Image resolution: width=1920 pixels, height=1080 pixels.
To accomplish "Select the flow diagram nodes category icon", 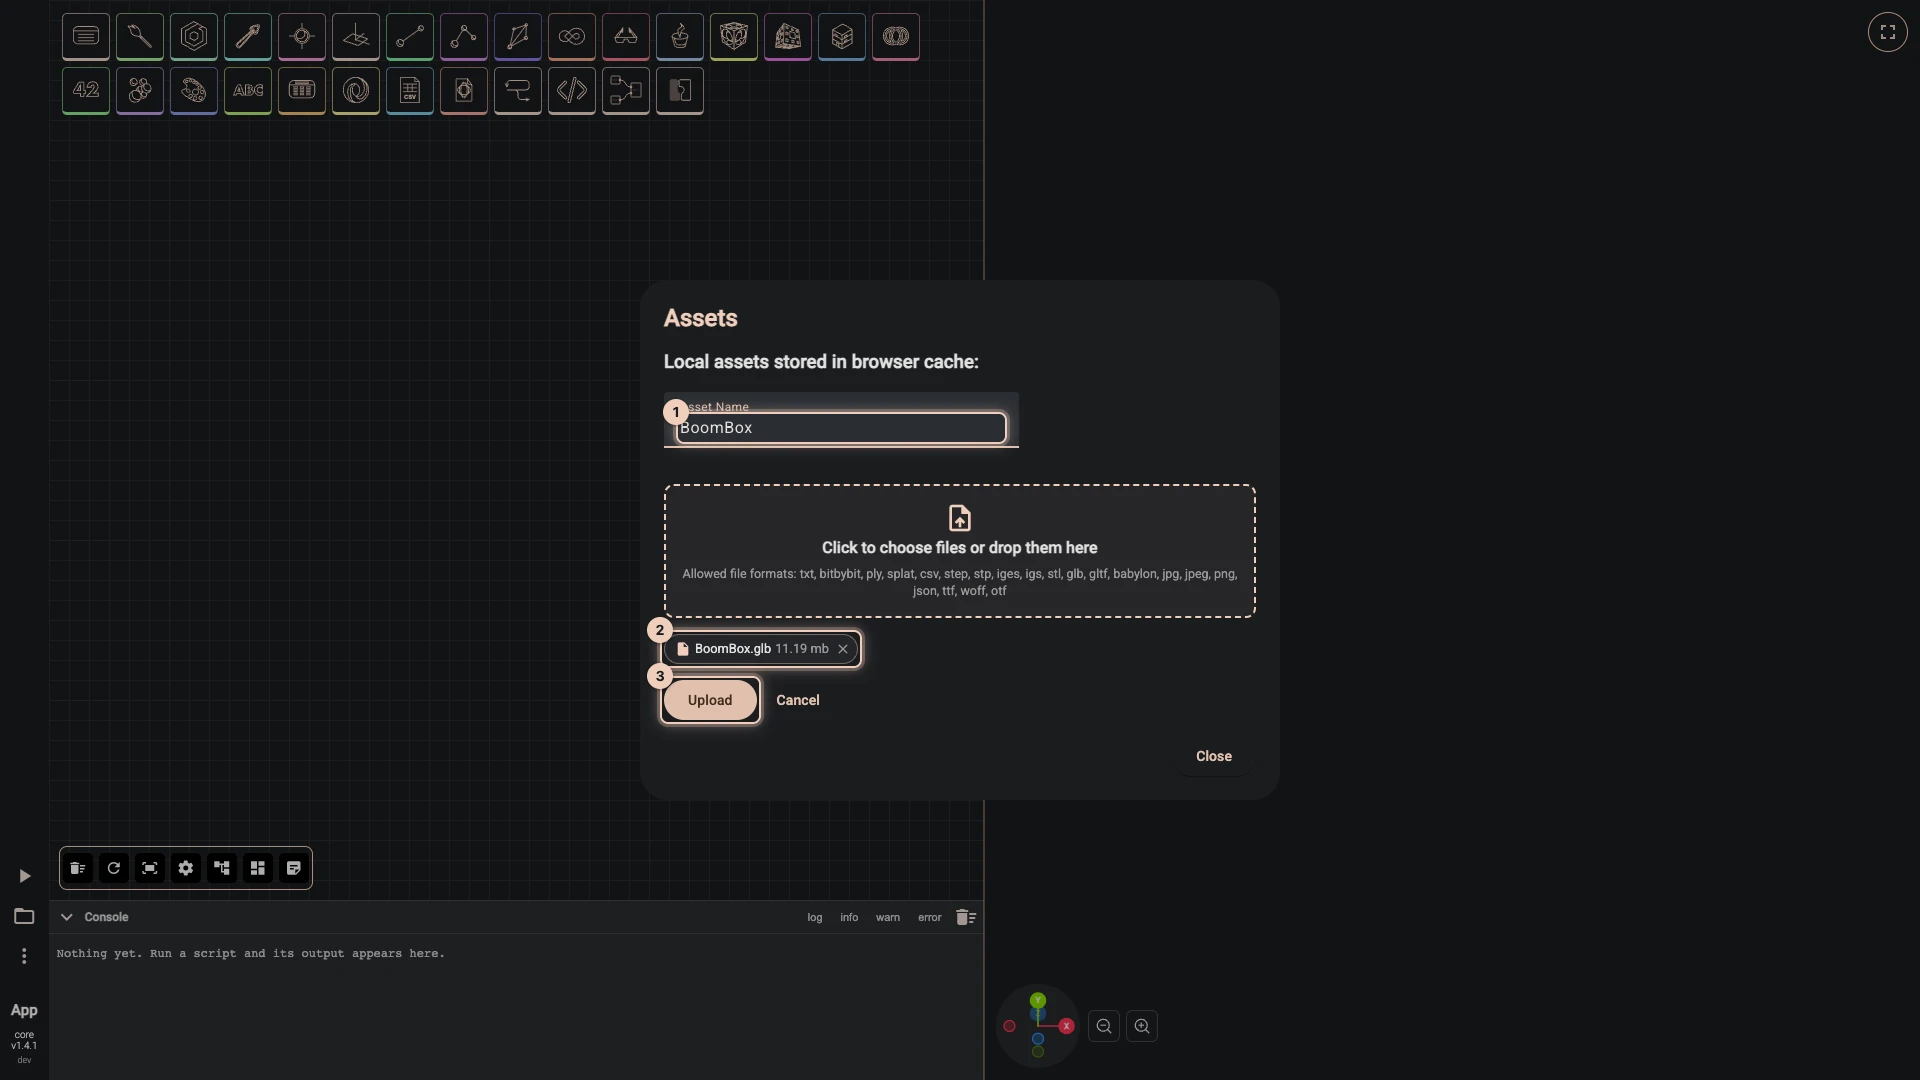I will pyautogui.click(x=626, y=91).
